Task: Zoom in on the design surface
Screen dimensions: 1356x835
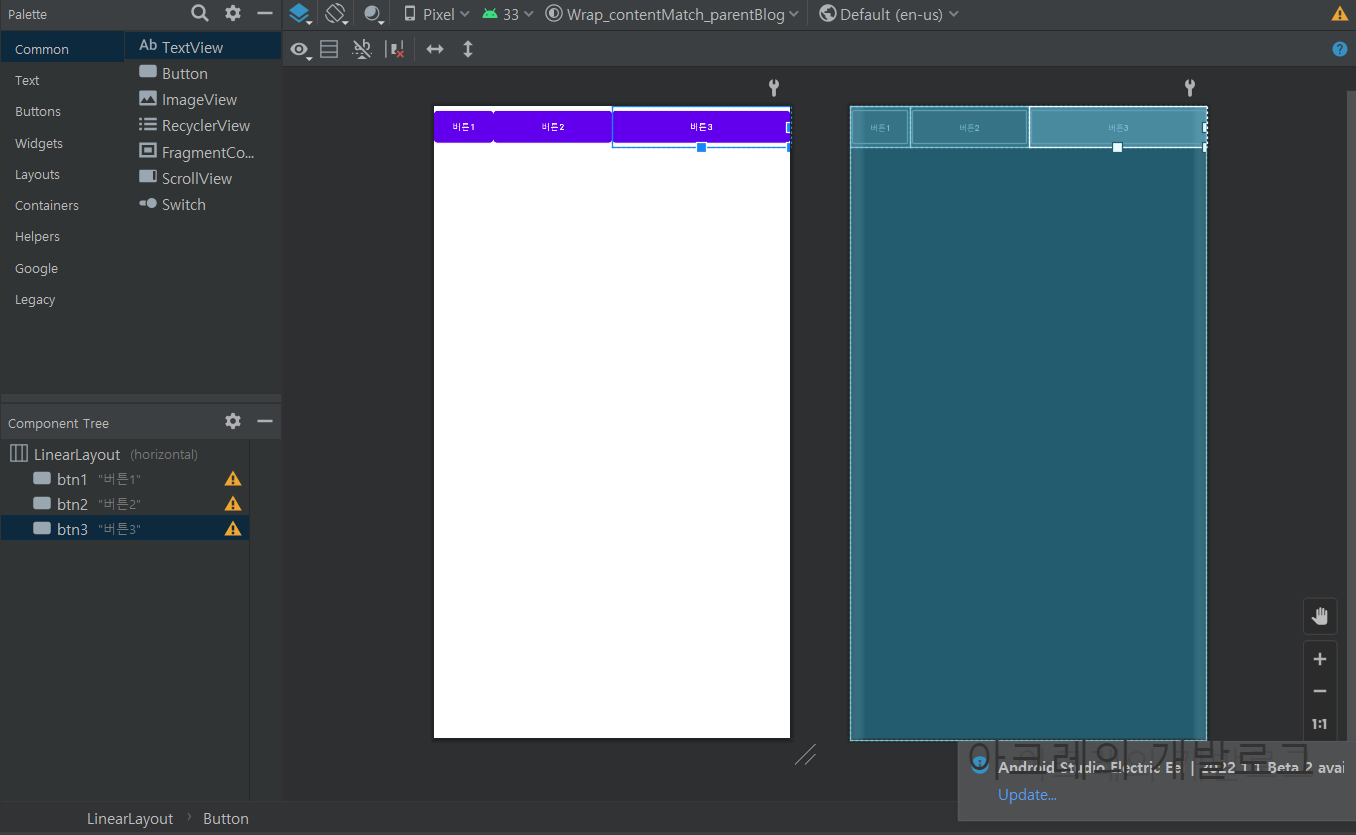Action: pos(1320,659)
